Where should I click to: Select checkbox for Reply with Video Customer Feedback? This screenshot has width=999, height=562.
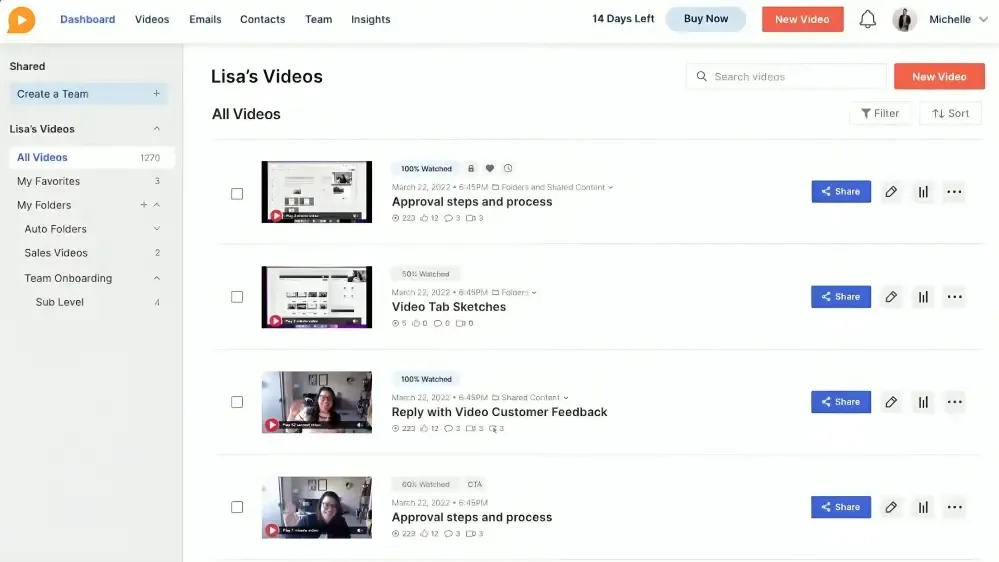(237, 402)
